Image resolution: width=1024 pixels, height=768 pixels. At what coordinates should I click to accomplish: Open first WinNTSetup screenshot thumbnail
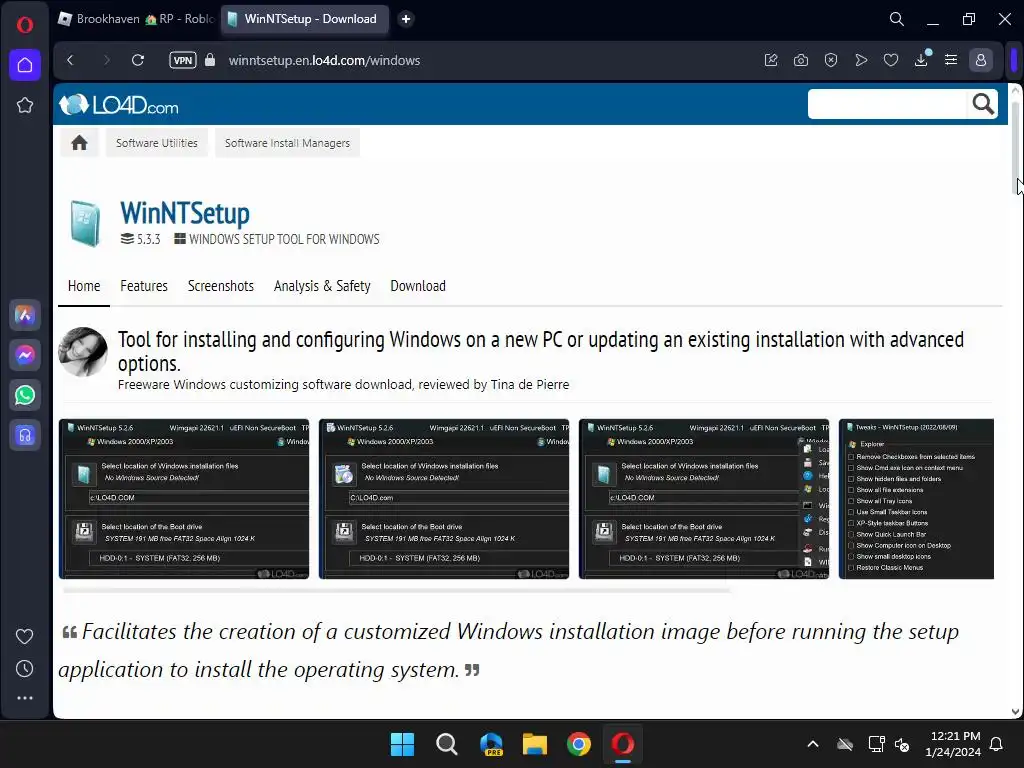184,499
